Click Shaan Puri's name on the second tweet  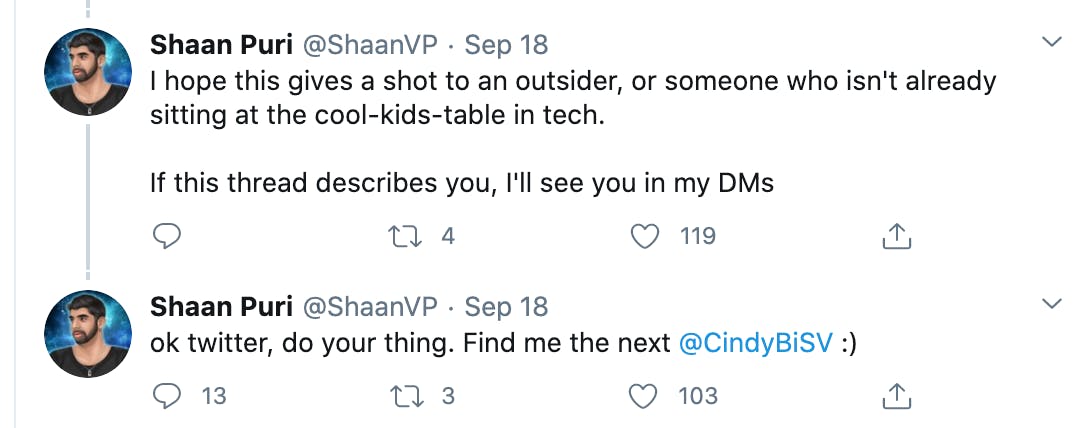pos(220,306)
